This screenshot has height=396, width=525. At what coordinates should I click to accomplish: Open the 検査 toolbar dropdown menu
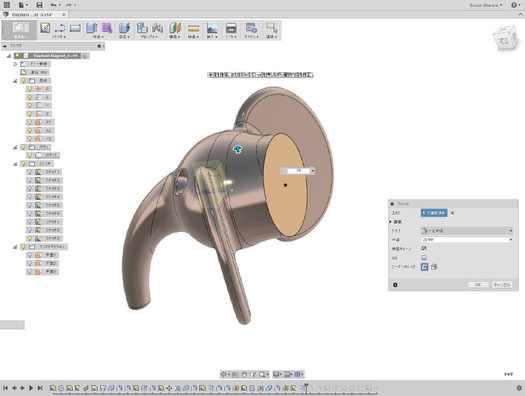193,36
